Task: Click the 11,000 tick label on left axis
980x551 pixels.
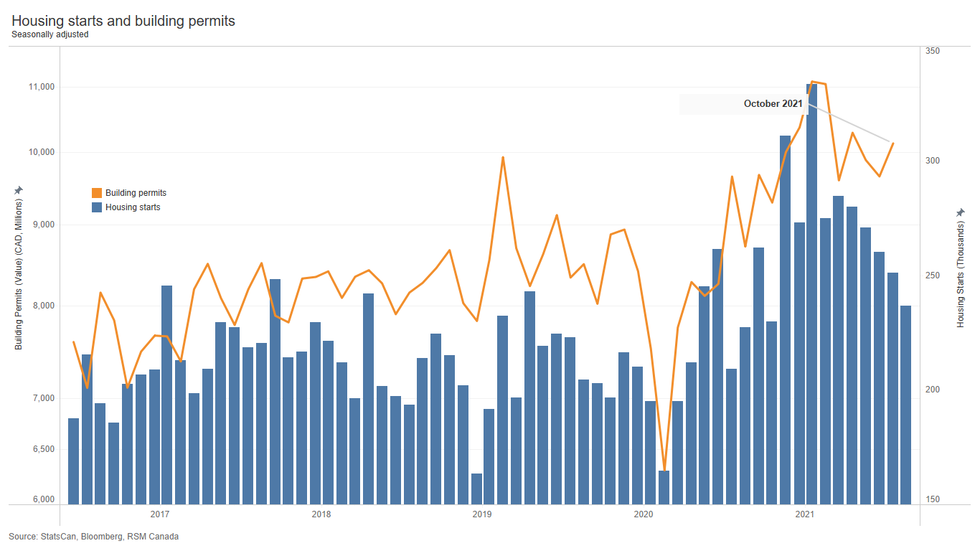Action: 39,87
